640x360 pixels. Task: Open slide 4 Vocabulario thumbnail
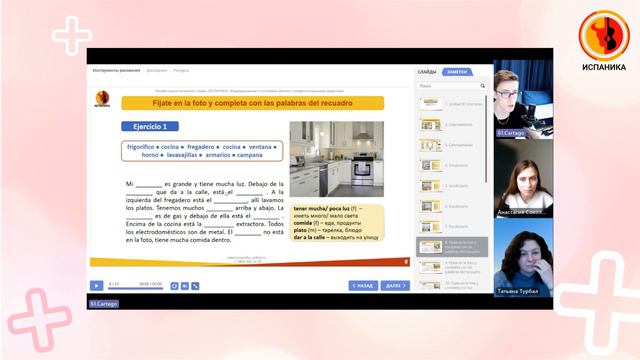431,165
